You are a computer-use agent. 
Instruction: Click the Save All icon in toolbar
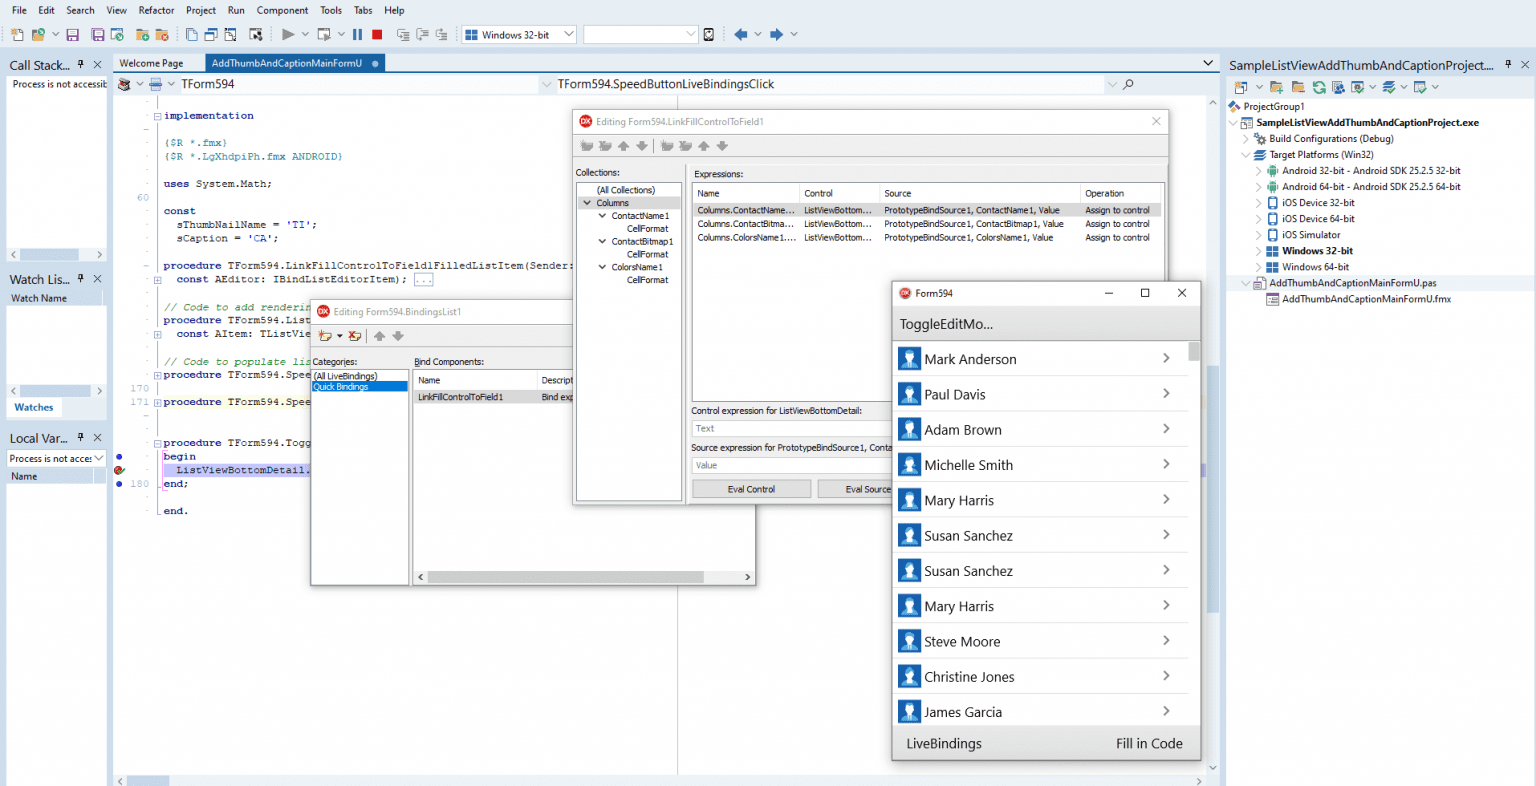click(97, 34)
